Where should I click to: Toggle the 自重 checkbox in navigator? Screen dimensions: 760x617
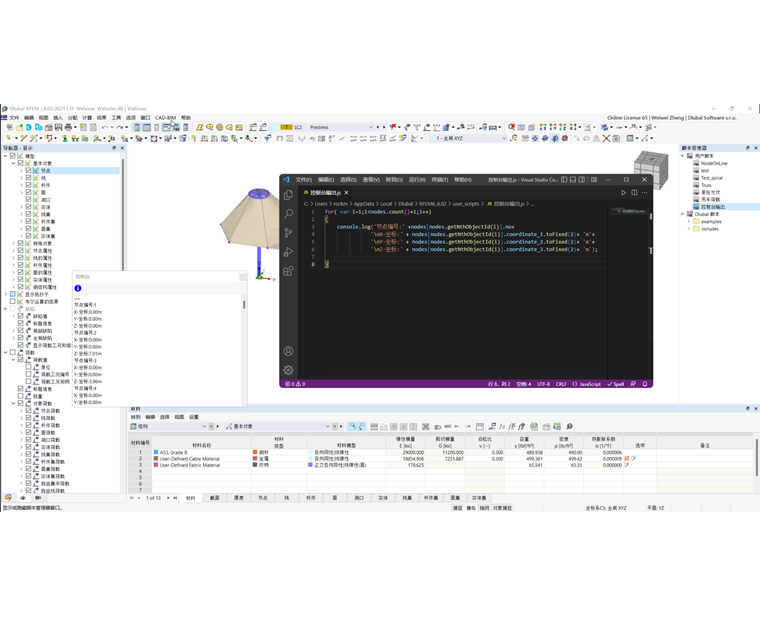tap(20, 396)
